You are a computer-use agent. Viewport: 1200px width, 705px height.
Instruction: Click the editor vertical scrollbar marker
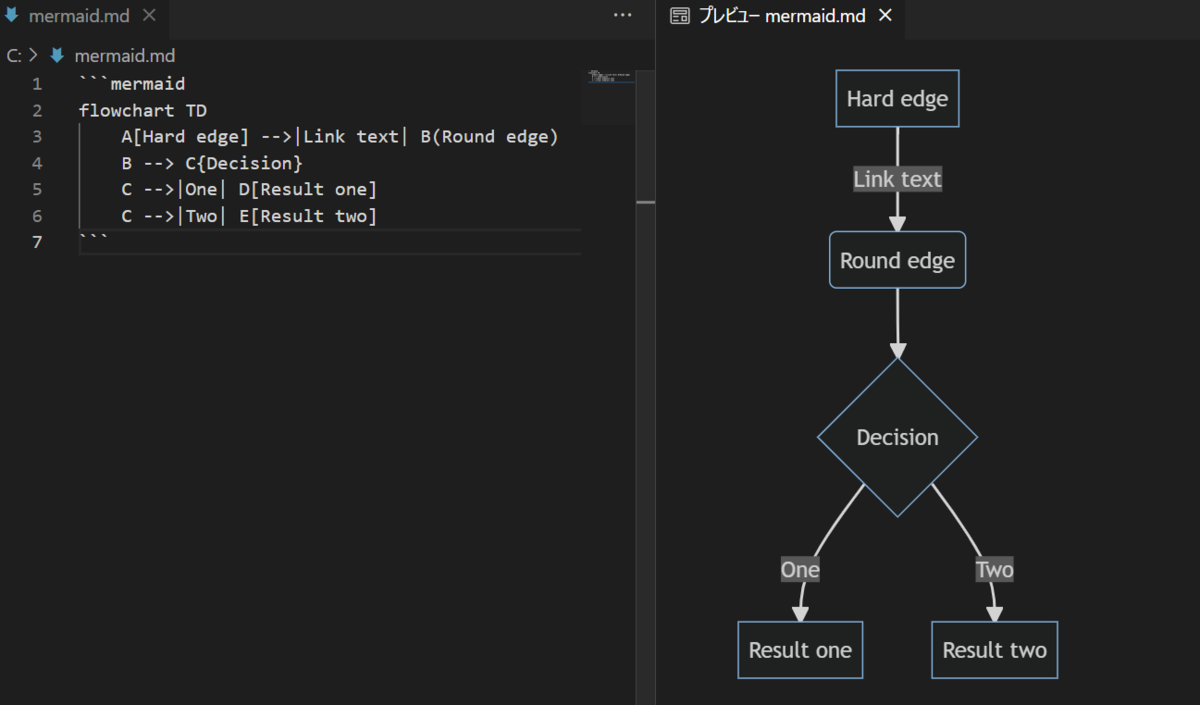coord(646,202)
